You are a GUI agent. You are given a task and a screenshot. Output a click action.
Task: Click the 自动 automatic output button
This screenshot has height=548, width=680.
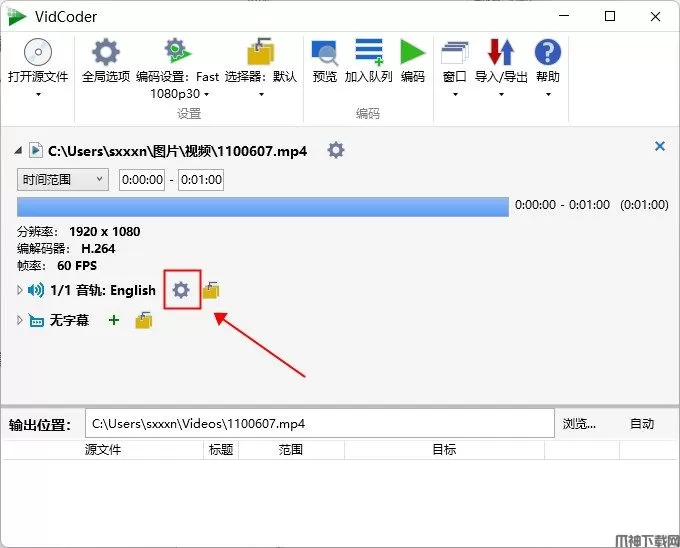click(642, 423)
